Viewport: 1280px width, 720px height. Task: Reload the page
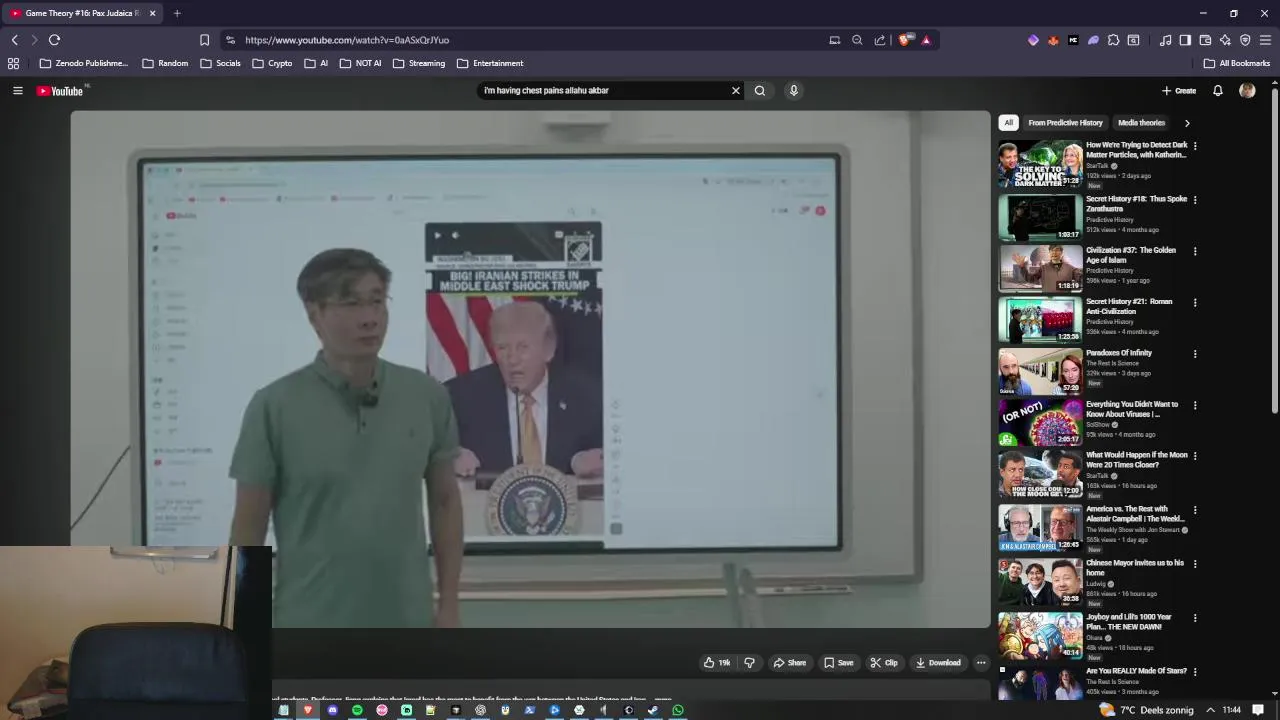(x=54, y=40)
